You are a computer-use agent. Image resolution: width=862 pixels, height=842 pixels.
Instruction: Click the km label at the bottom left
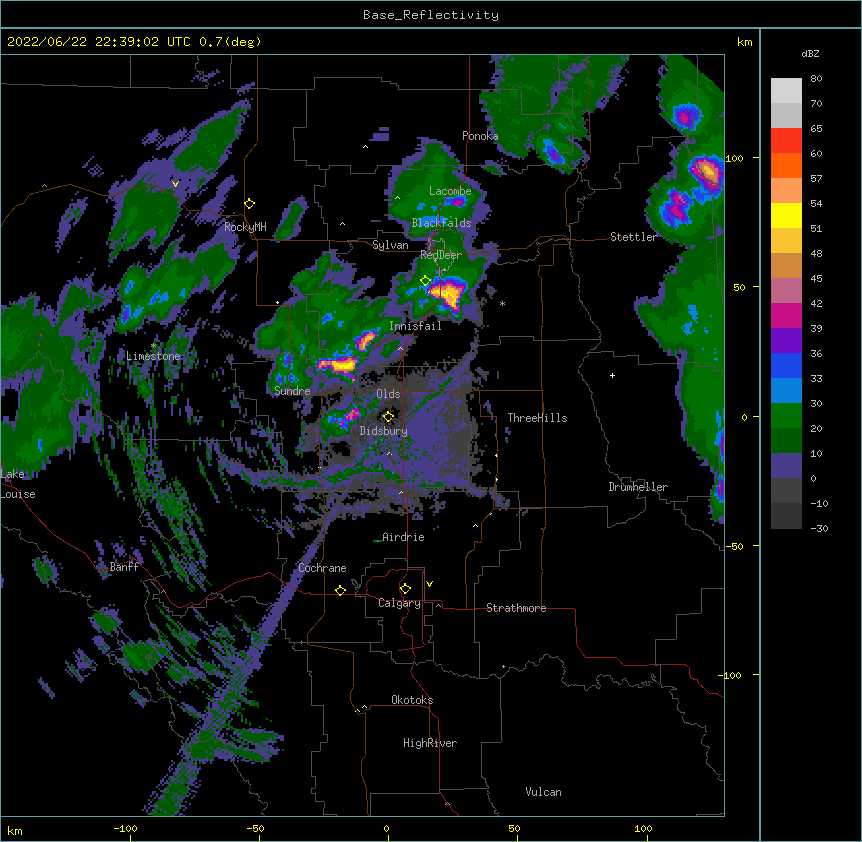click(15, 831)
